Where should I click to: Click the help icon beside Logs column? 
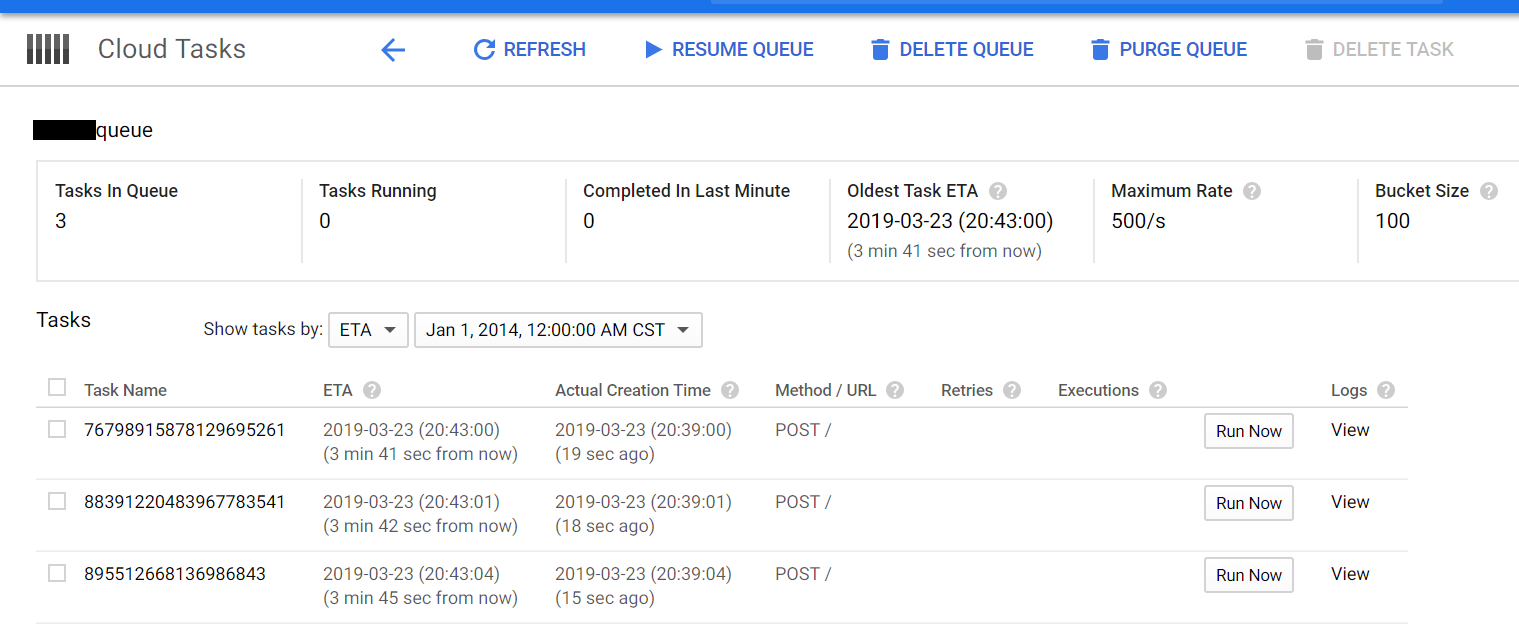coord(1385,390)
